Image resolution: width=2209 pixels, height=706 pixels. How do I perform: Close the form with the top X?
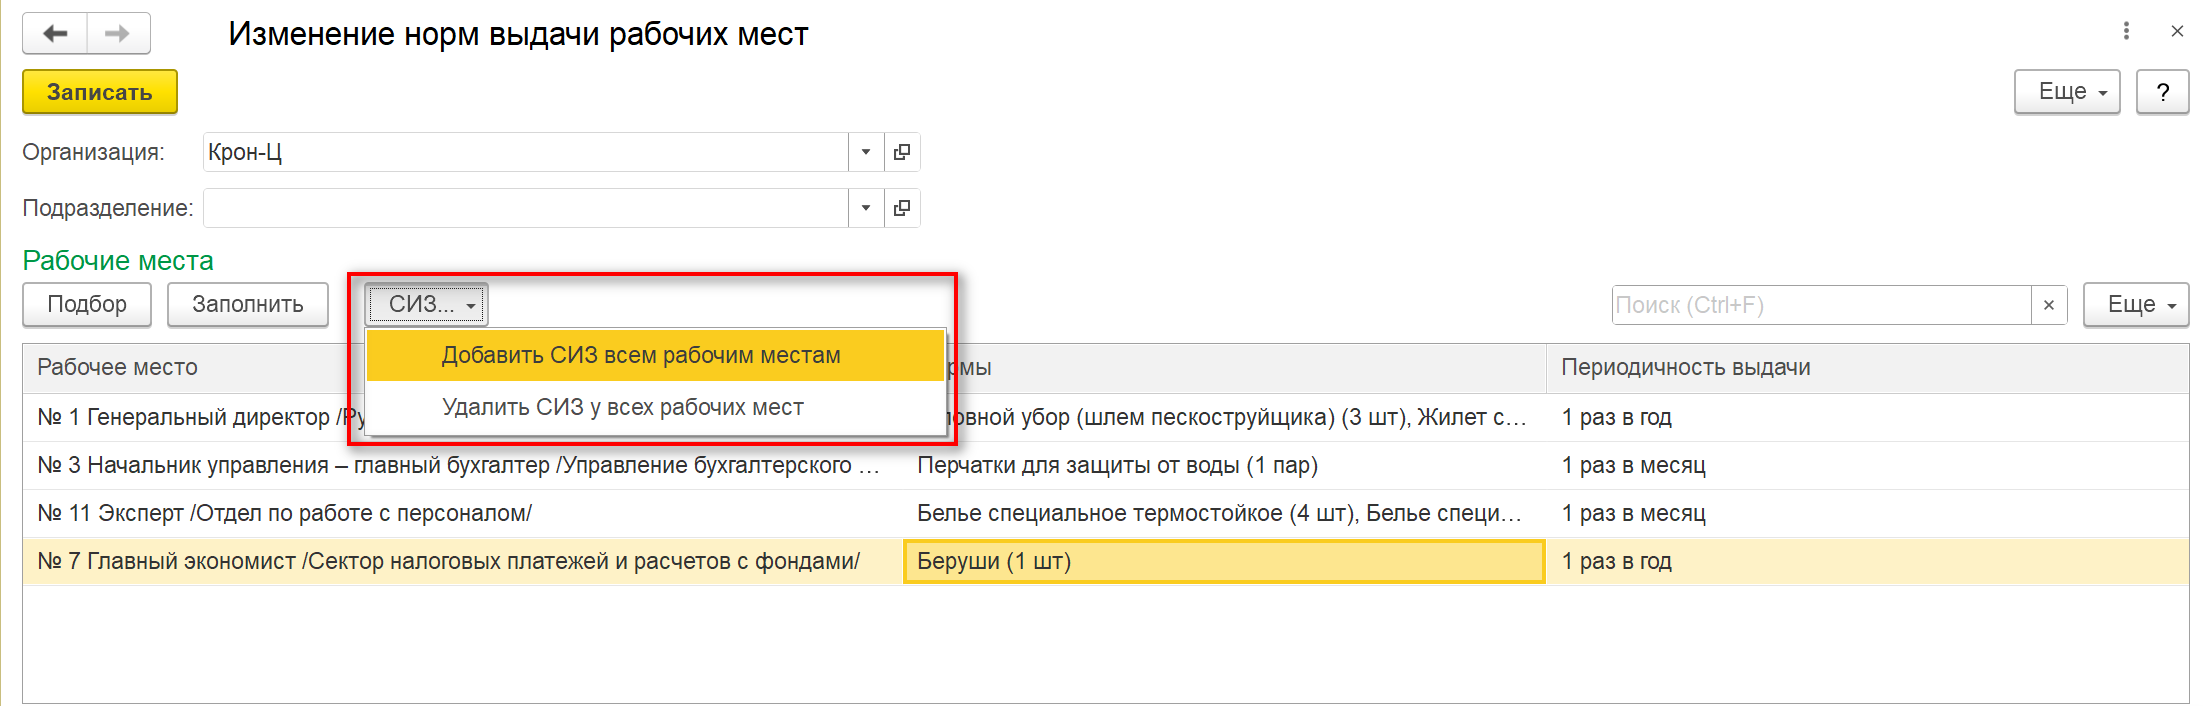pos(2177,31)
